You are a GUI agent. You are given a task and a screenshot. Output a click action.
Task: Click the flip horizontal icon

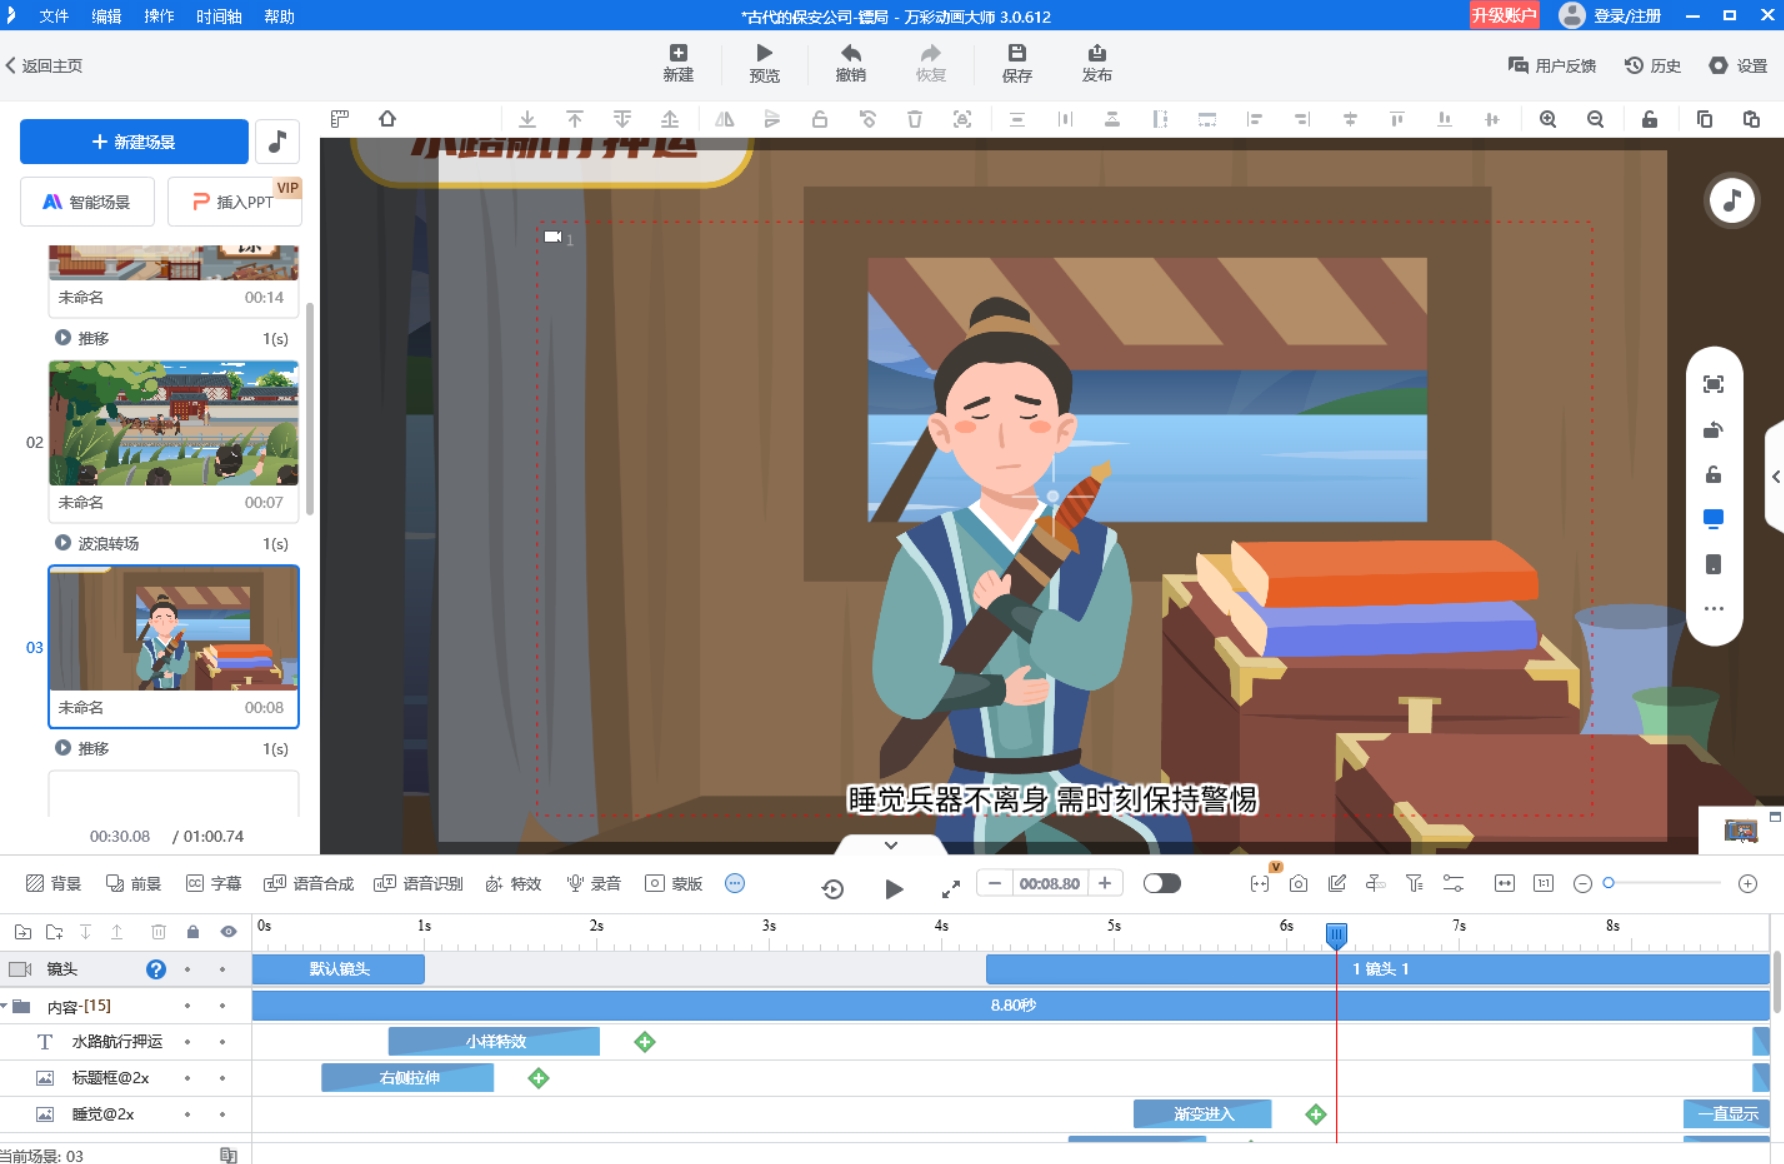click(725, 119)
